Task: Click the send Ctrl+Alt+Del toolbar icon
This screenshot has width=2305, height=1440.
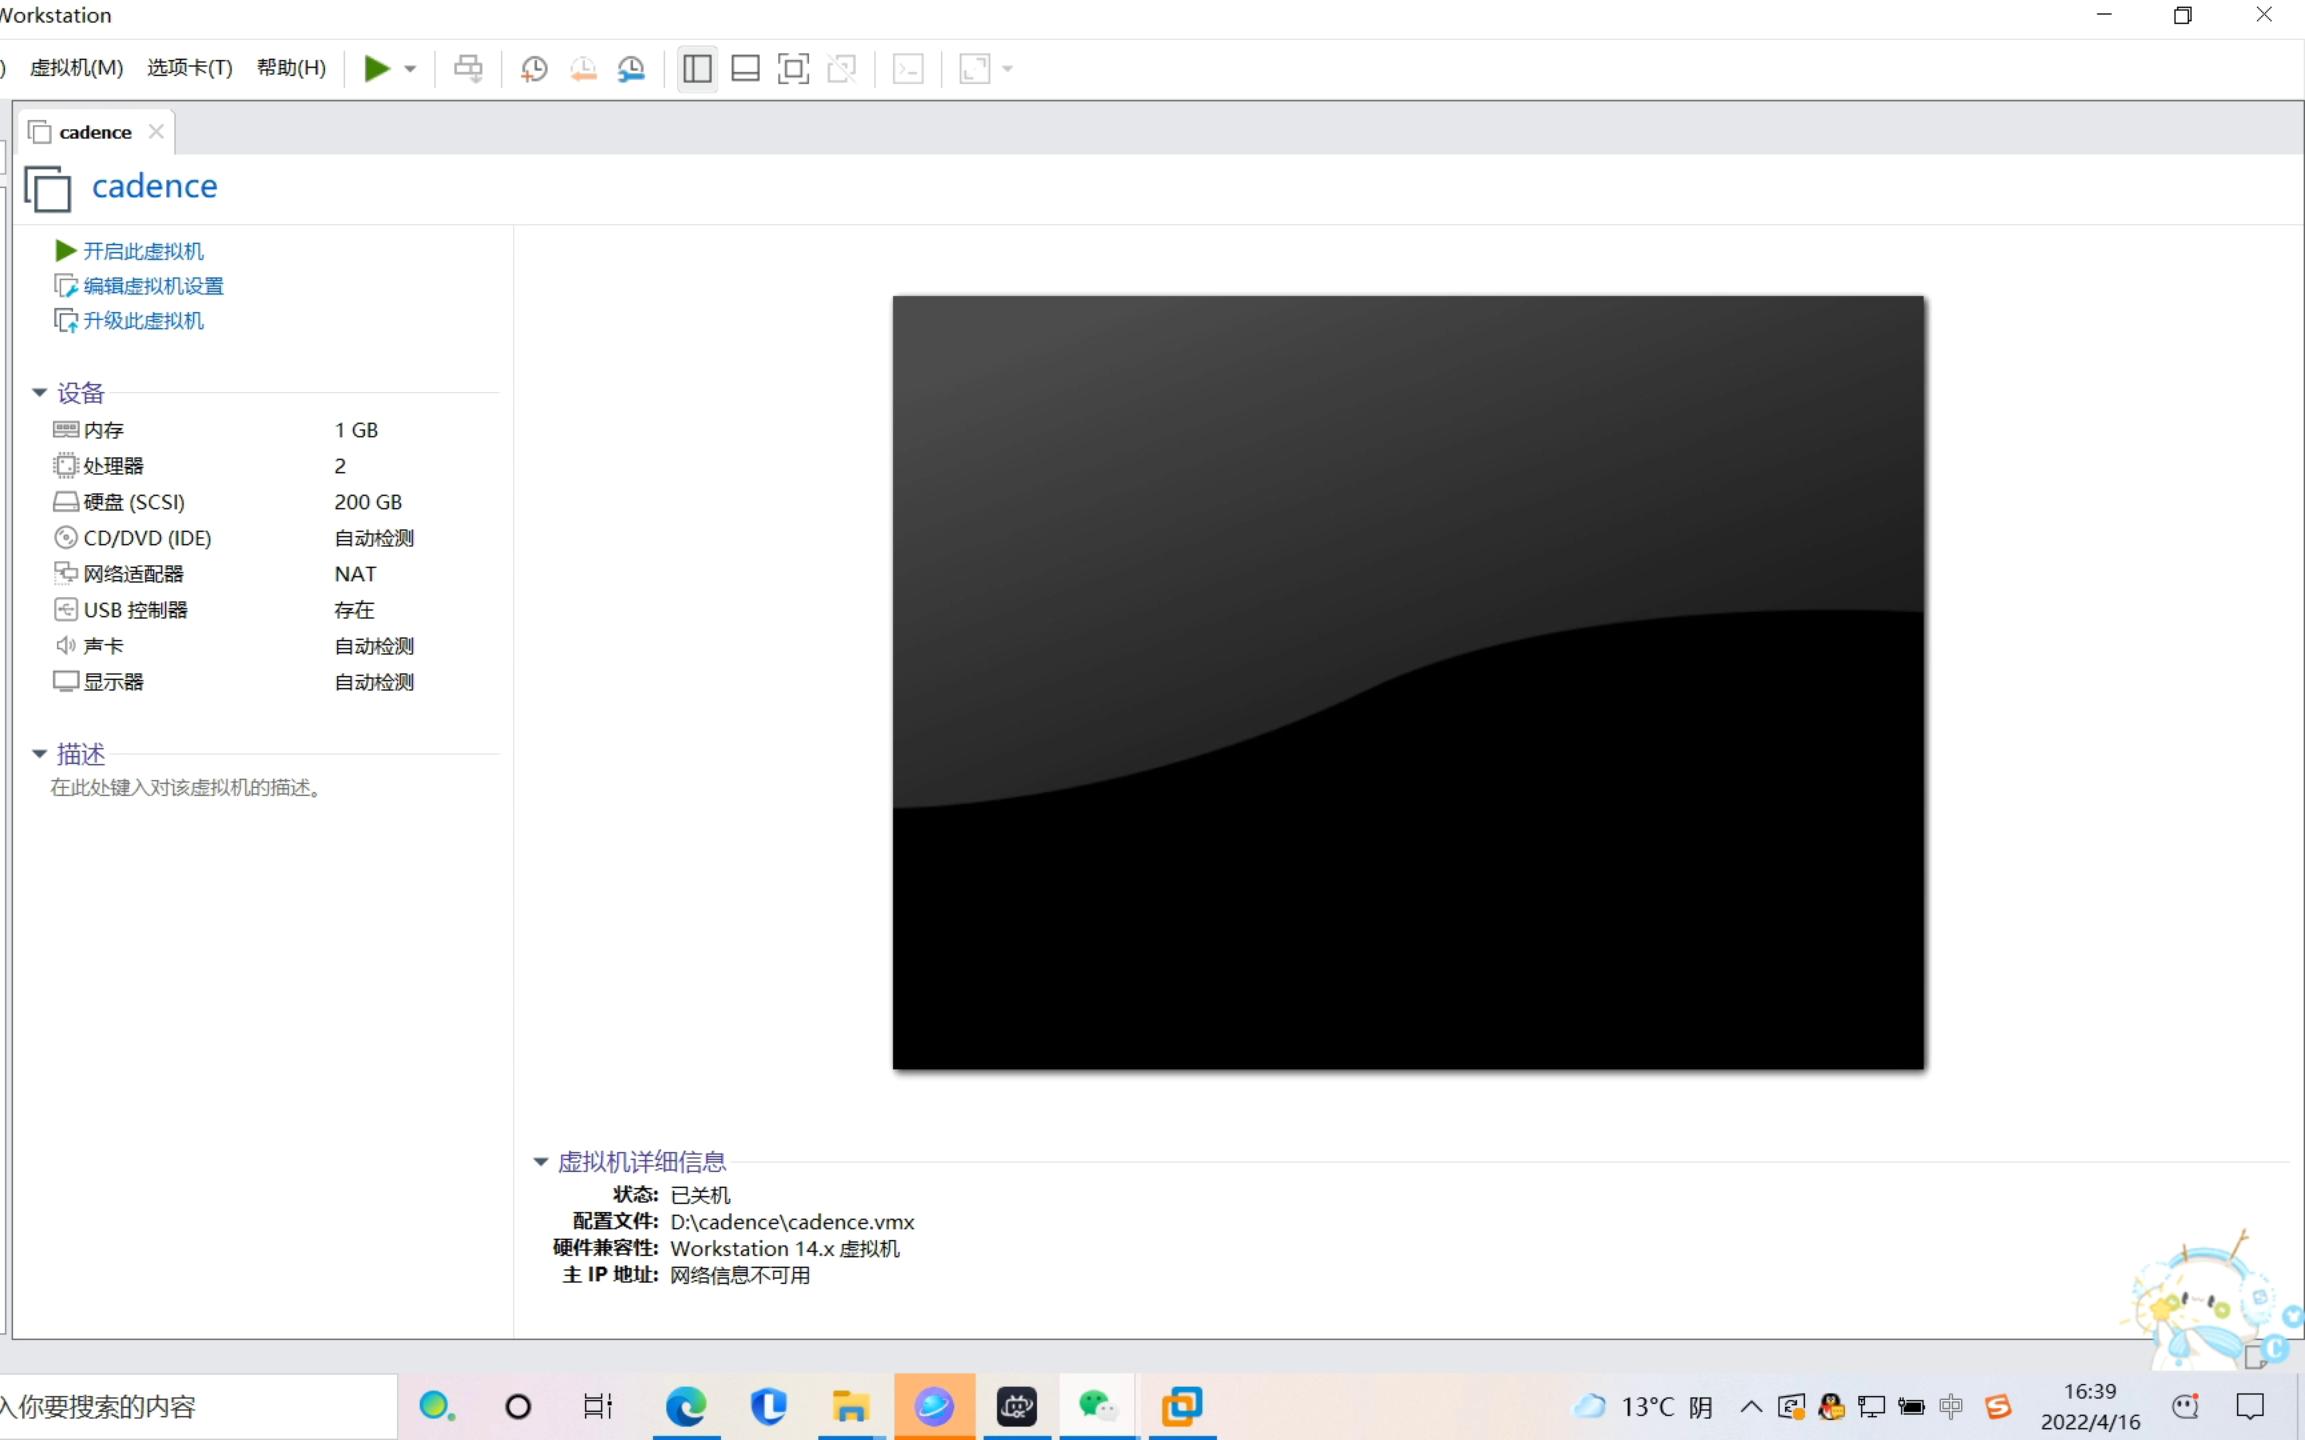Action: click(x=468, y=68)
